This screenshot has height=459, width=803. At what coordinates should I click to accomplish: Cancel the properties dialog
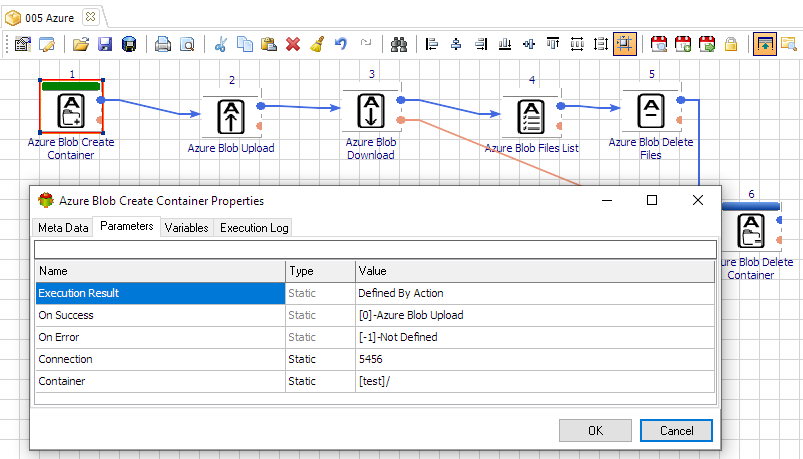pyautogui.click(x=676, y=431)
